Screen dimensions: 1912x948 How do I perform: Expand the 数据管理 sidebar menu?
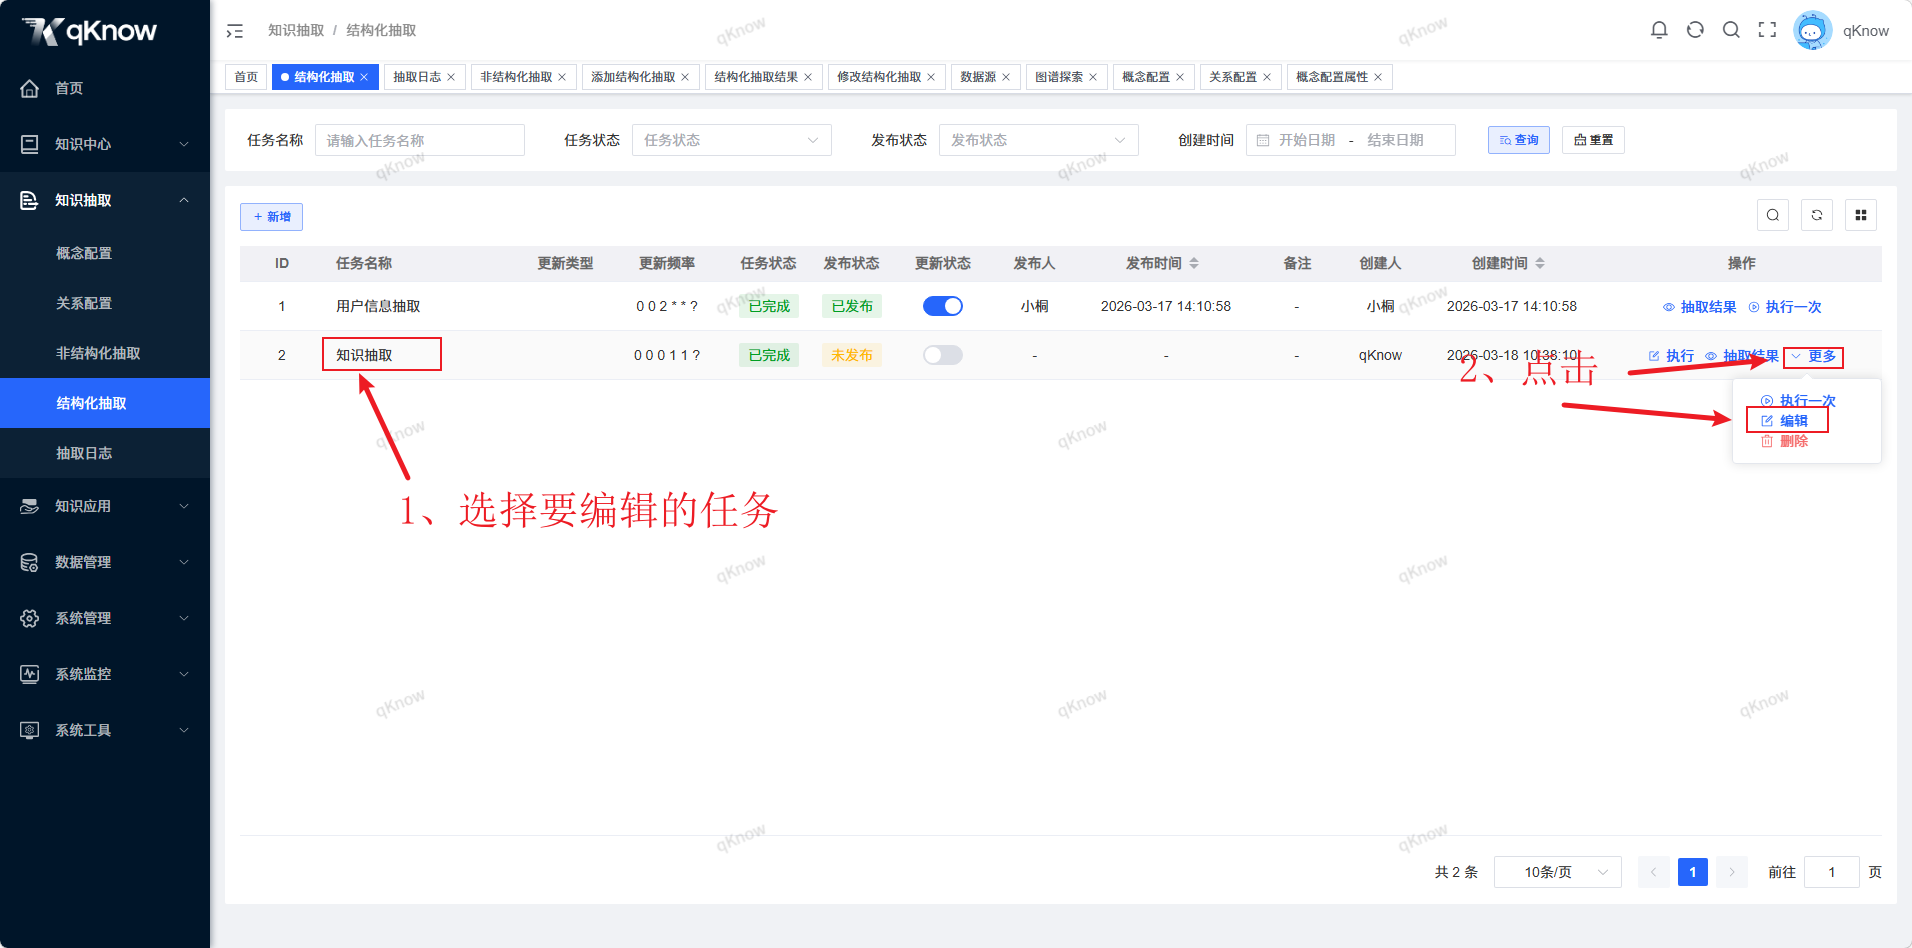pyautogui.click(x=105, y=562)
